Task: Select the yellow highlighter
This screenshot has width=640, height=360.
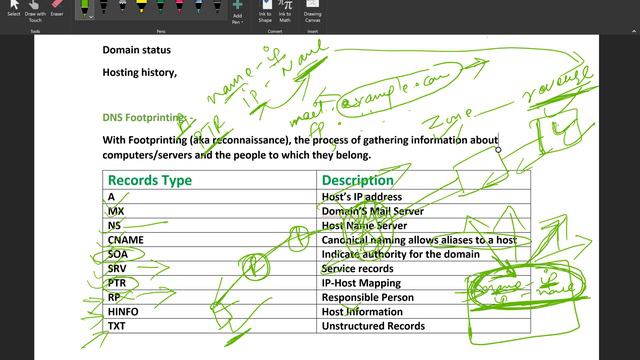Action: 141,7
